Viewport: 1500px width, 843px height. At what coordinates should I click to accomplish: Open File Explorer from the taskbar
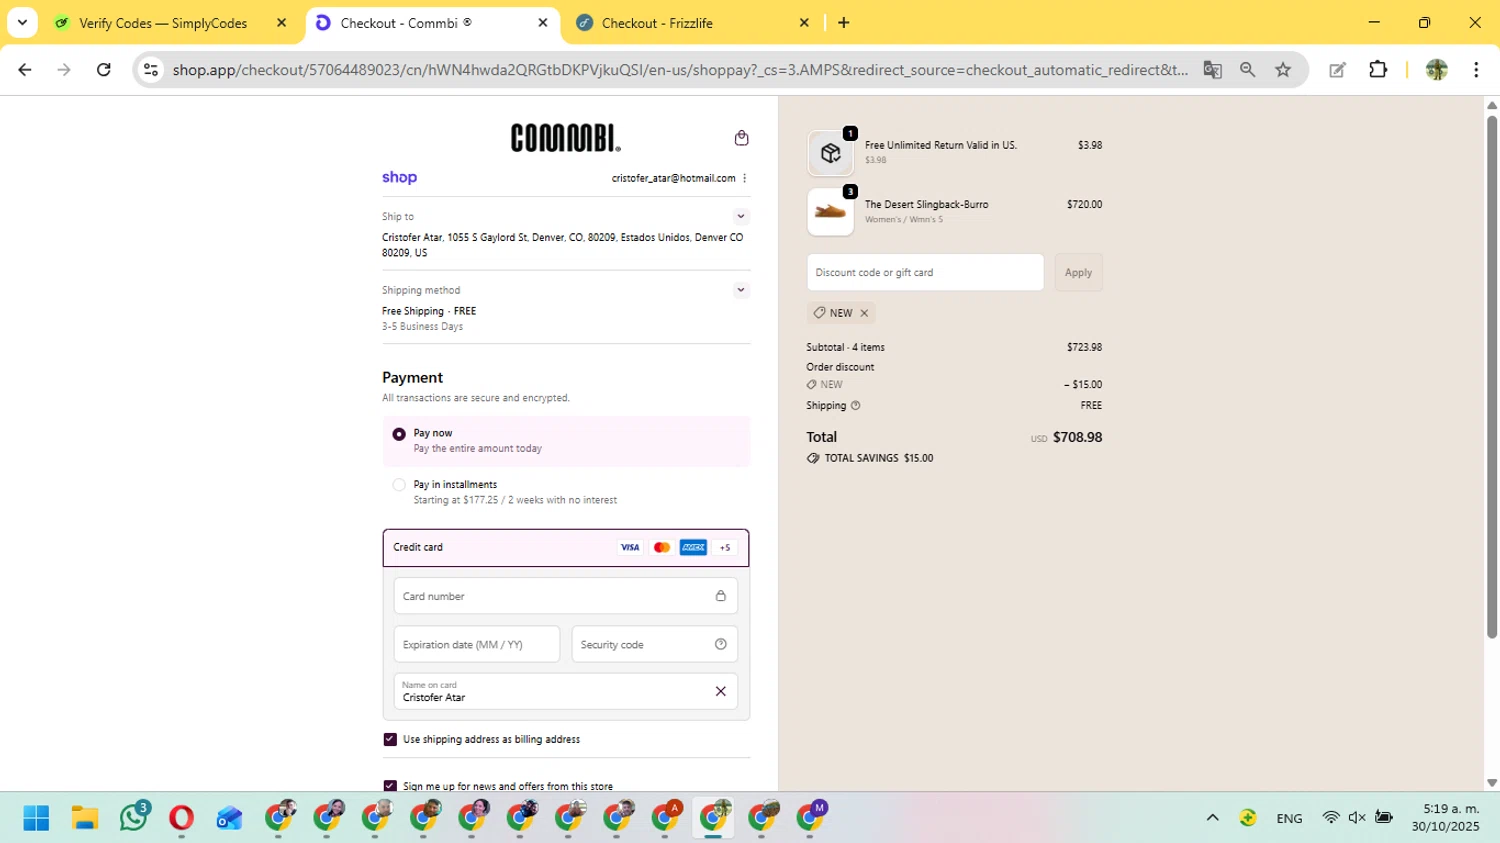point(85,818)
